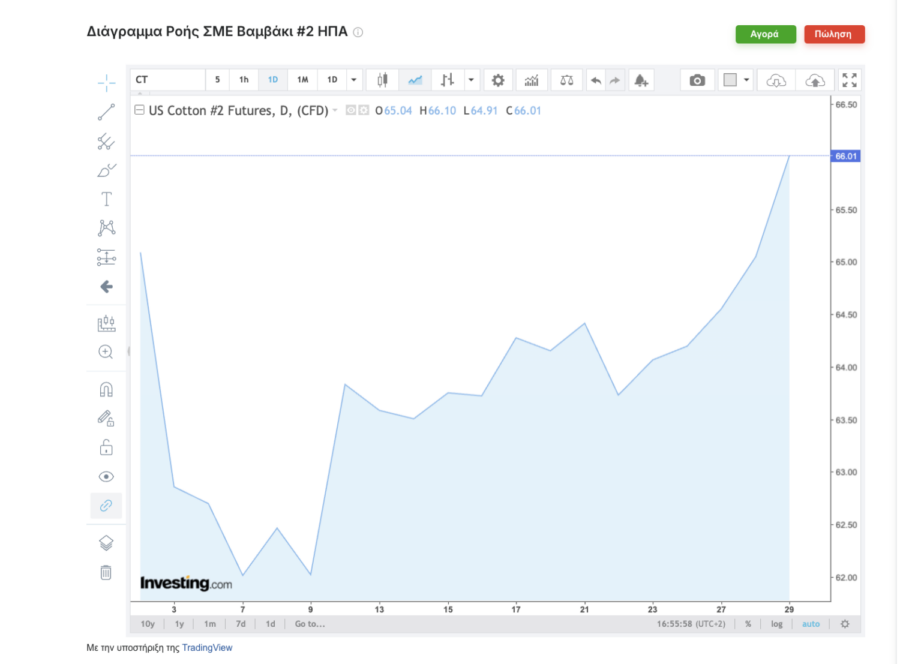Screen dimensions: 900x664
Task: Collapse the US Cotton #2 Futures legend
Action: click(139, 111)
